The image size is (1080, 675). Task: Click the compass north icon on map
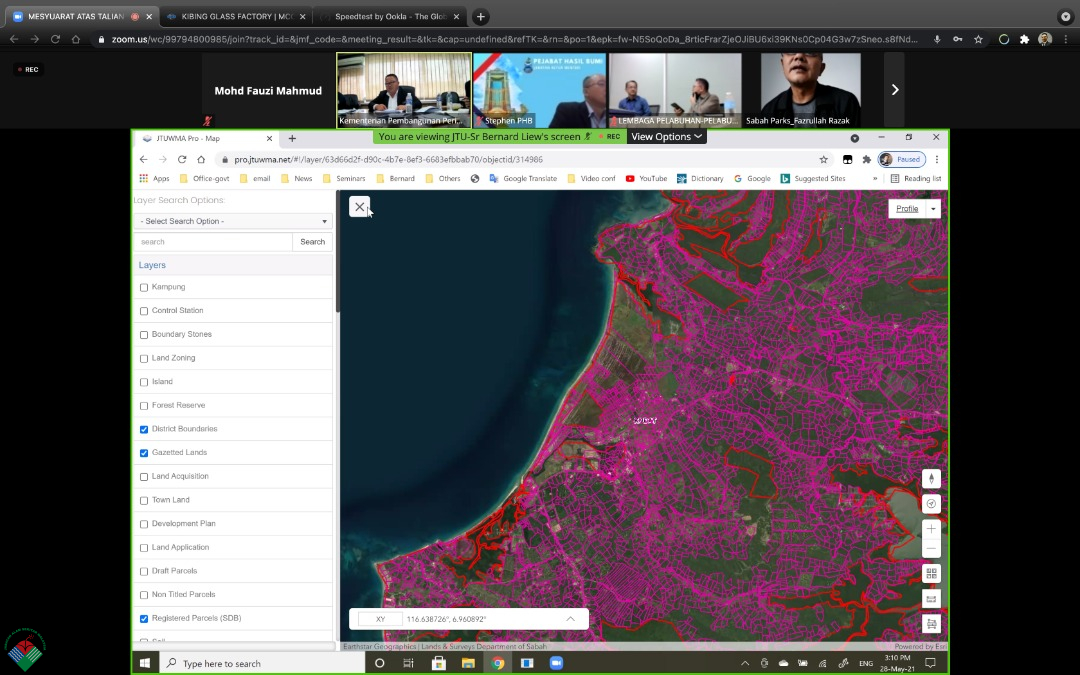click(x=931, y=479)
